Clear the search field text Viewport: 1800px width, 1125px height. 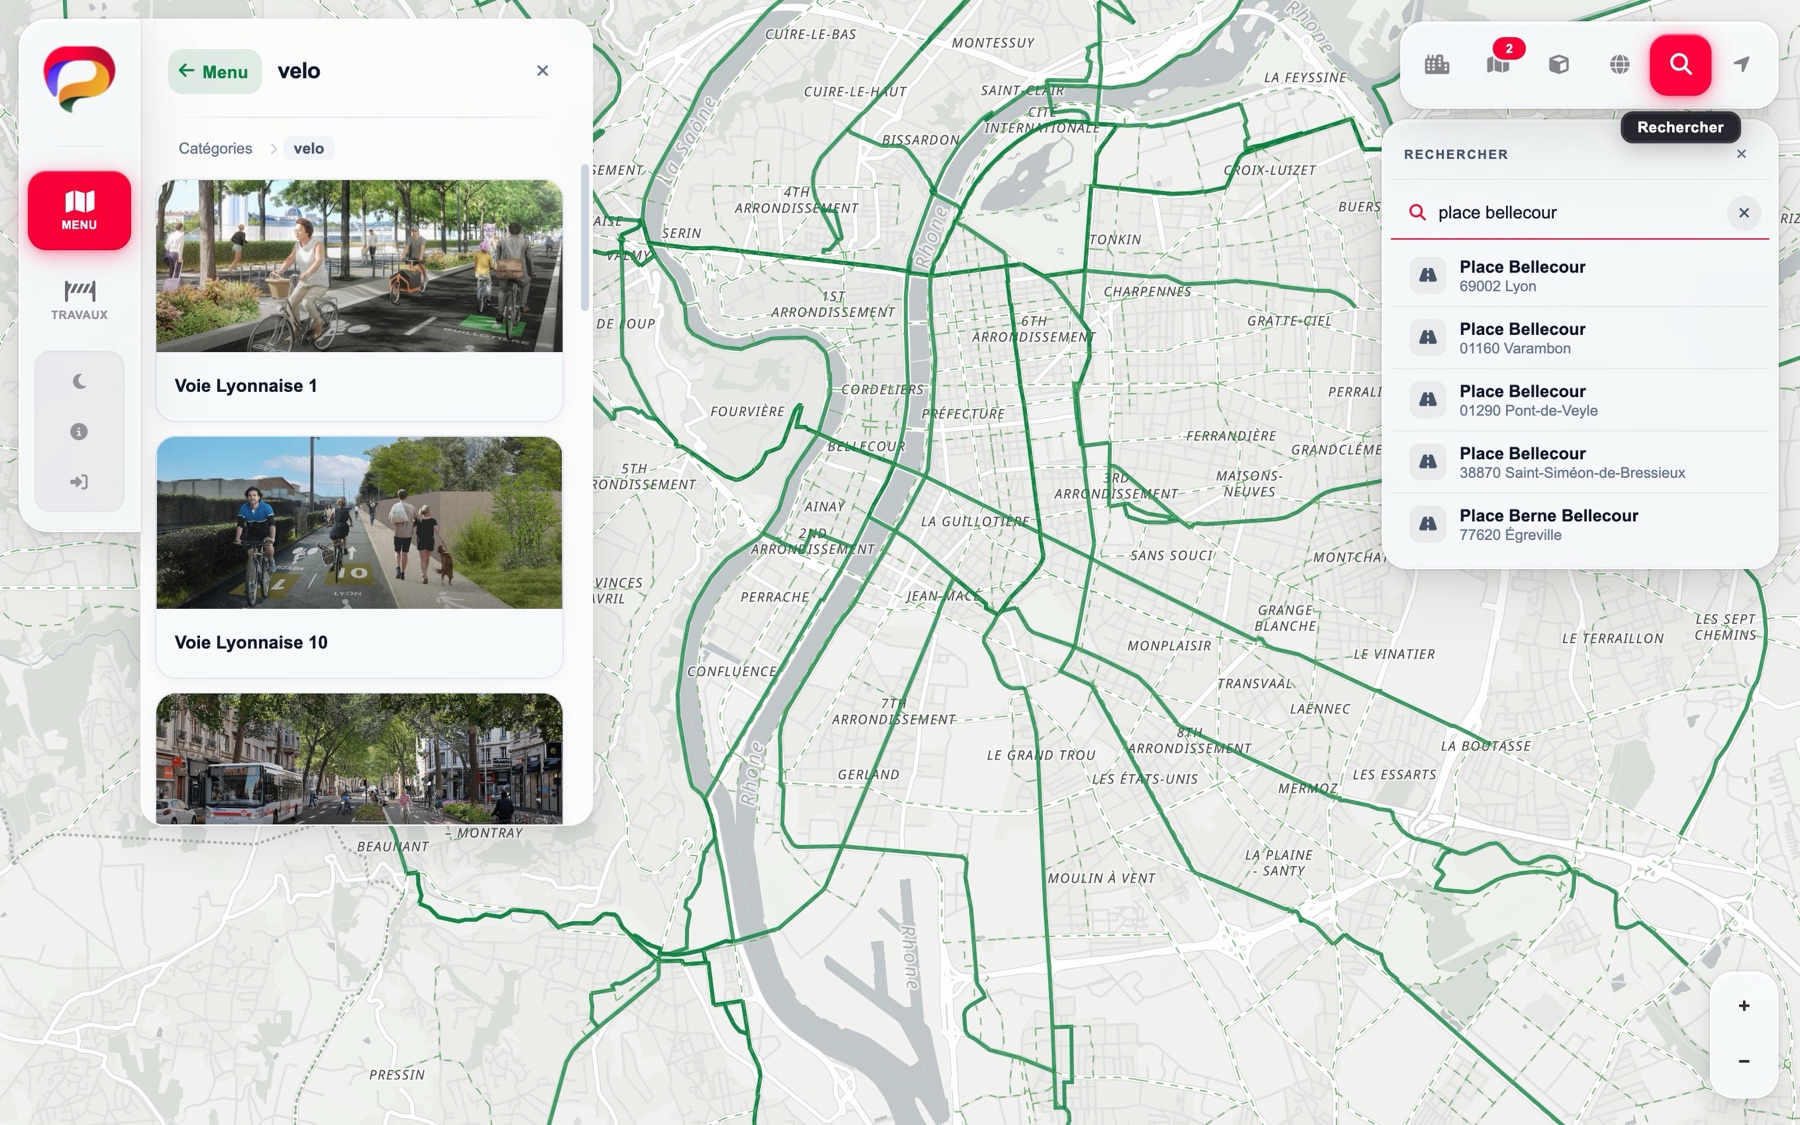coord(1744,213)
